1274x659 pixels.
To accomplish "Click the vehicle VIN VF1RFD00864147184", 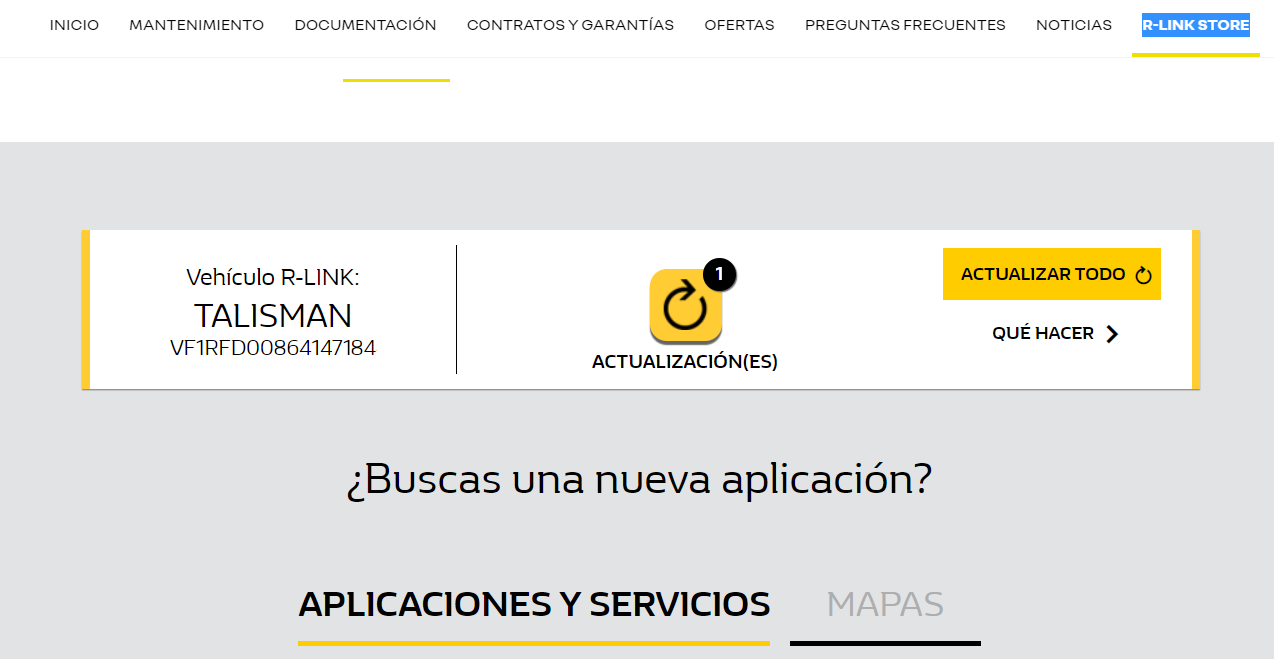I will [273, 348].
